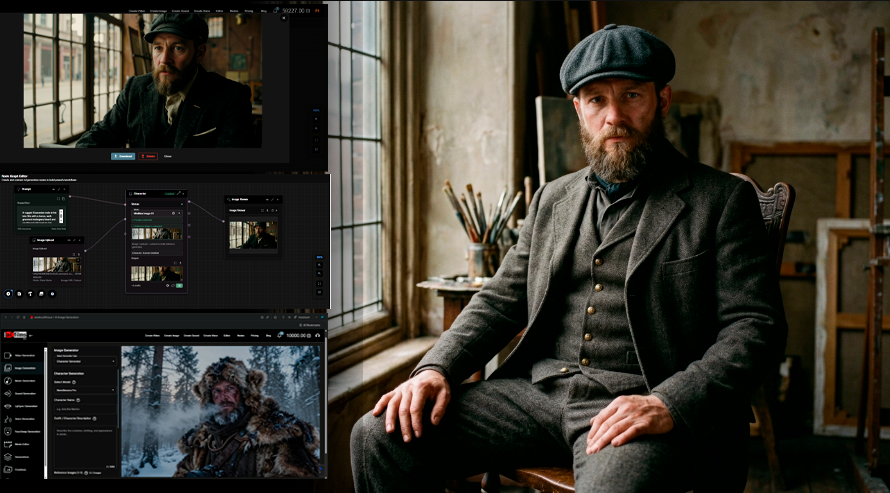Viewport: 890px width, 493px height.
Task: Click Blog in the Image Generator top navigation
Action: [x=268, y=335]
